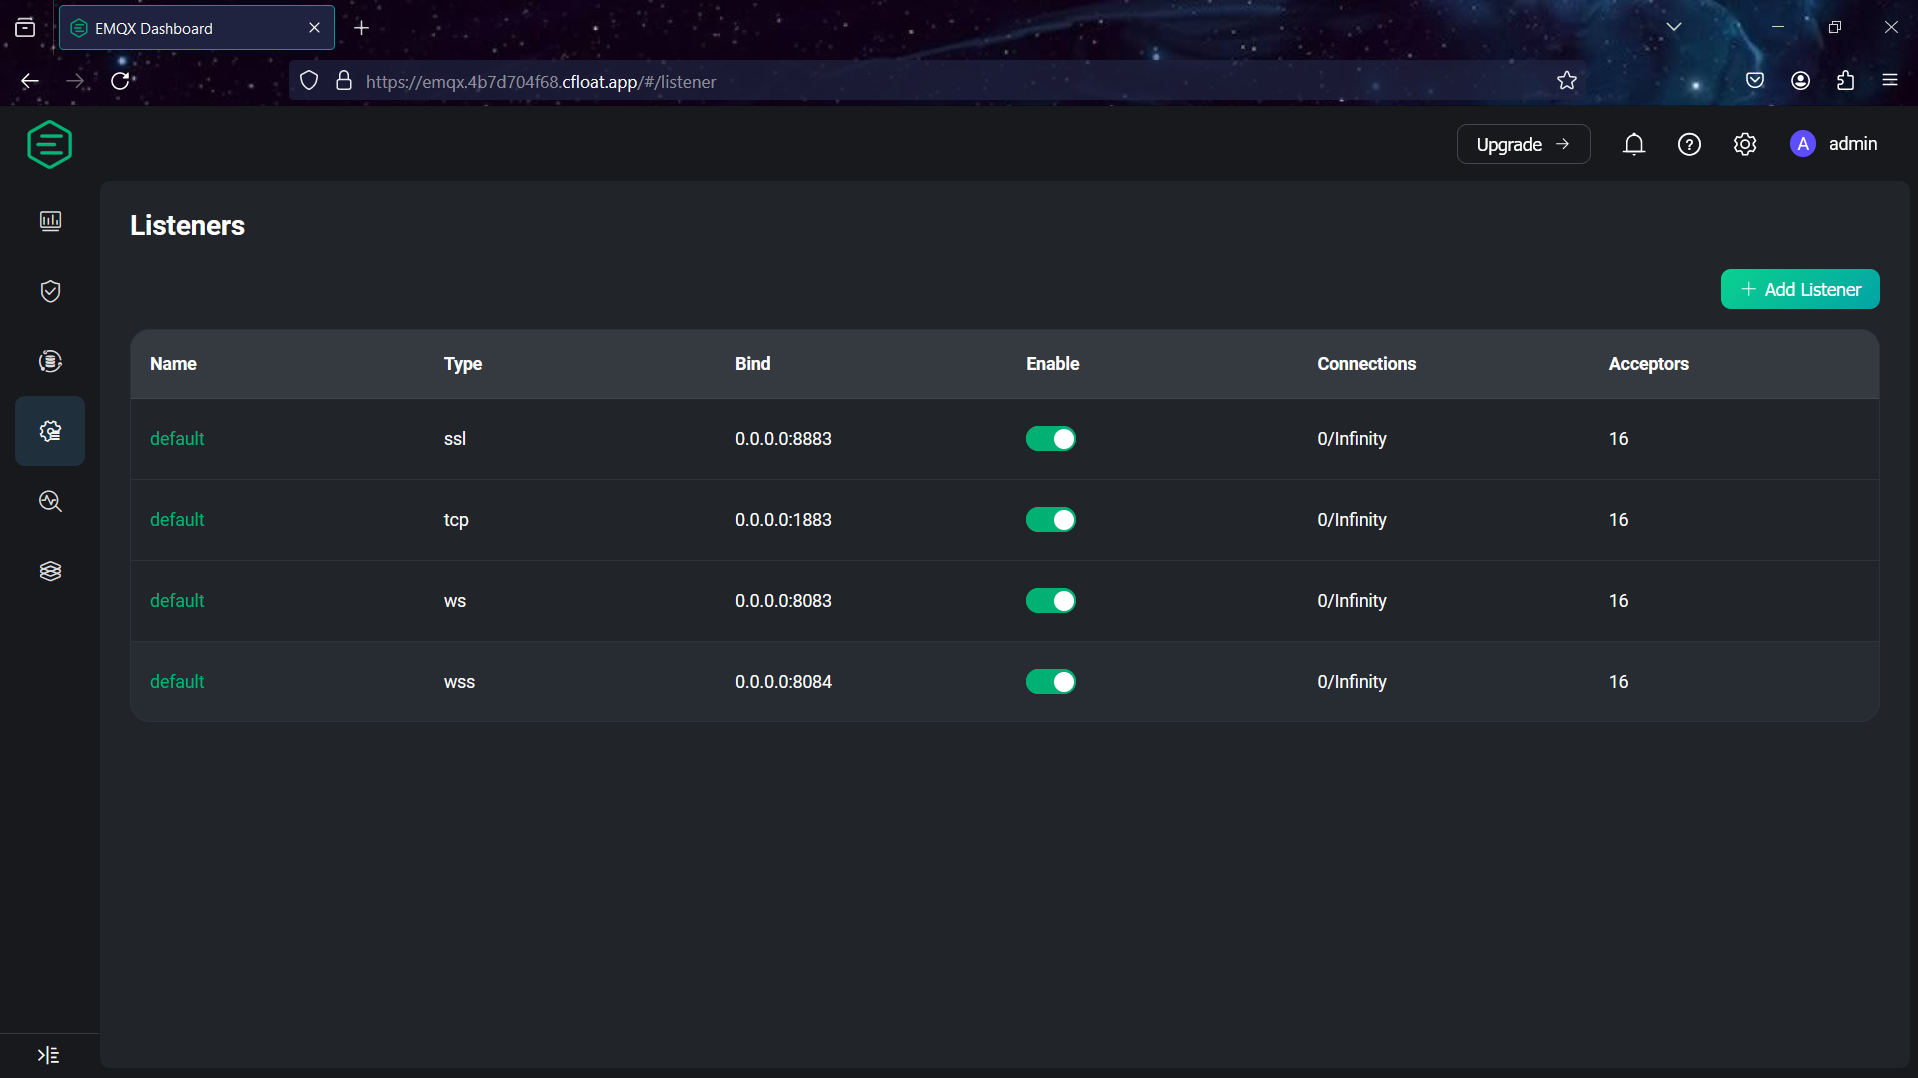Click the admin avatar icon
Viewport: 1918px width, 1078px height.
(1802, 144)
